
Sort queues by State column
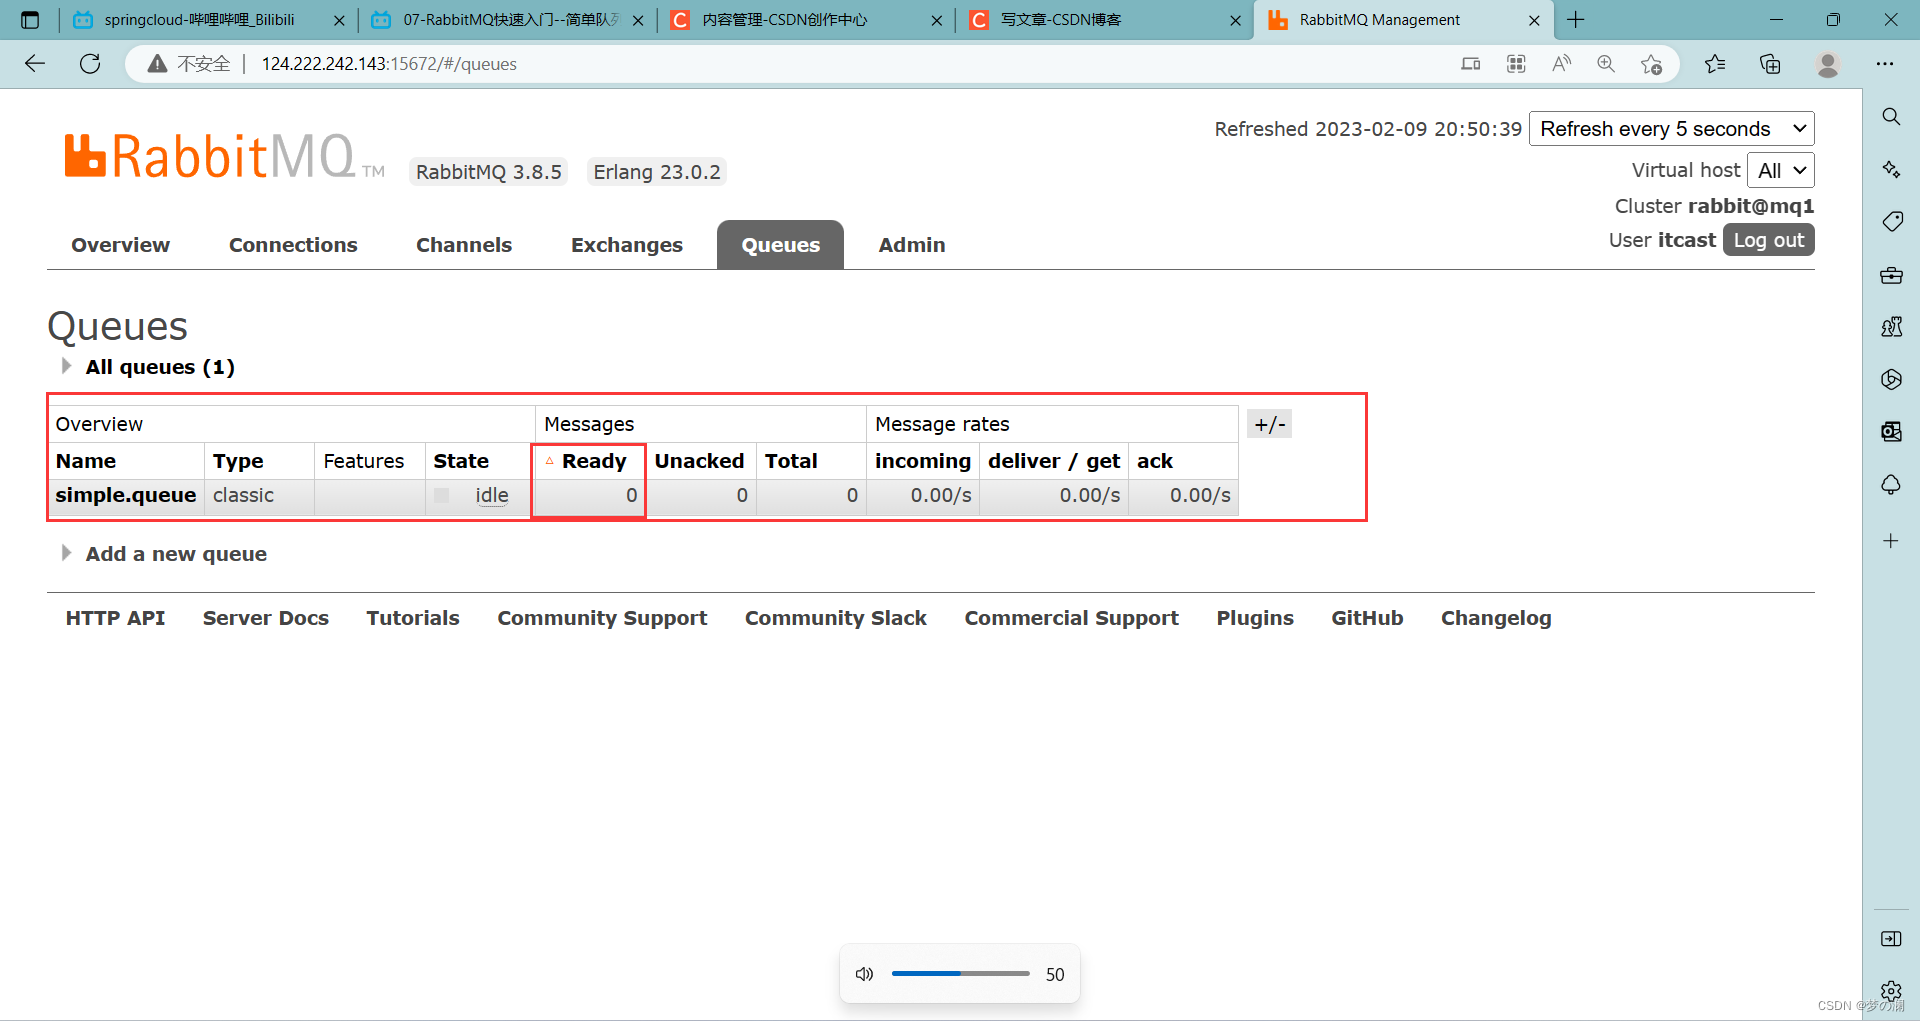point(461,461)
